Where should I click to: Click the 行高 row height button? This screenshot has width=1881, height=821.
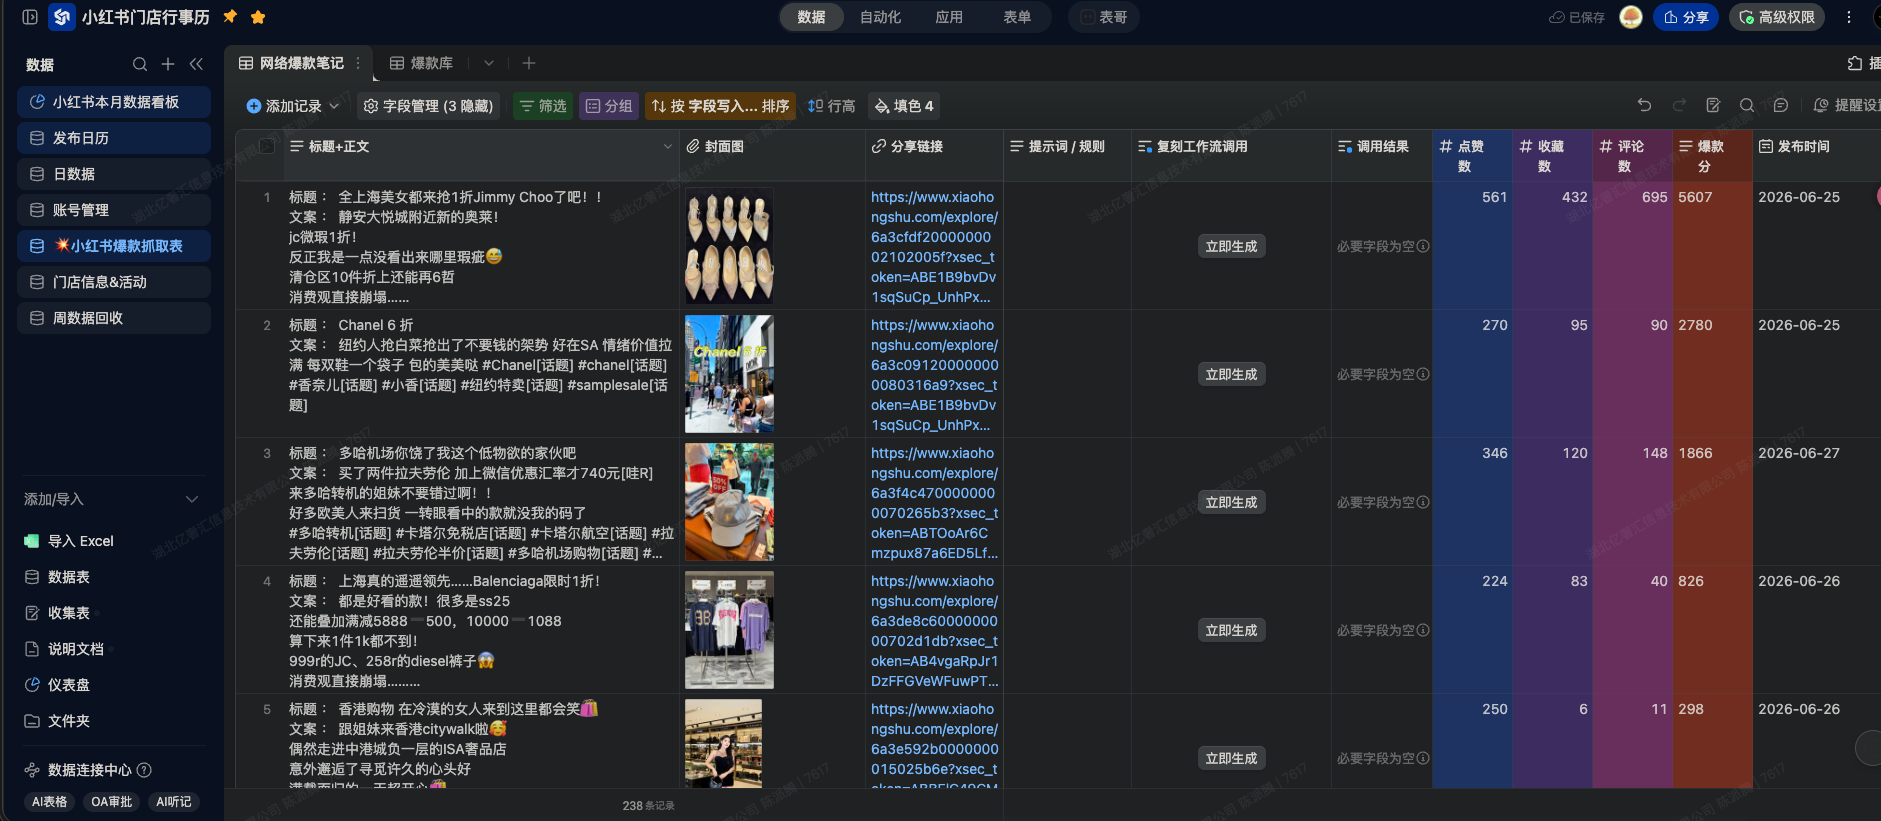(x=831, y=106)
